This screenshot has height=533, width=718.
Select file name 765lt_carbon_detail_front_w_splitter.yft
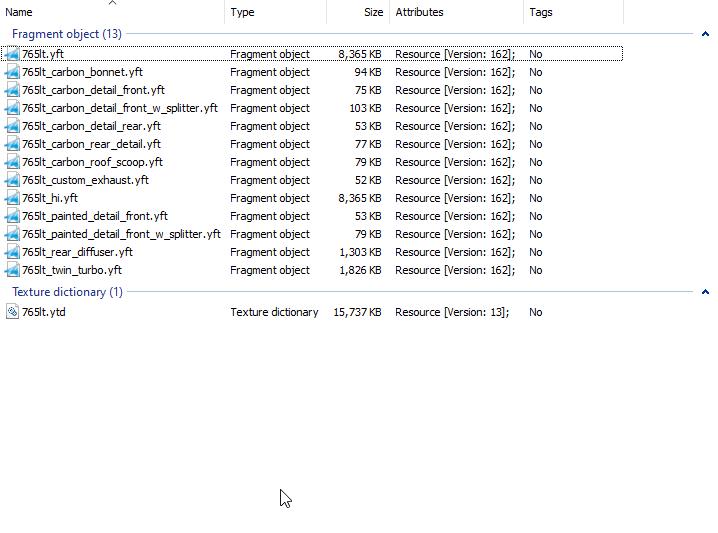point(120,108)
